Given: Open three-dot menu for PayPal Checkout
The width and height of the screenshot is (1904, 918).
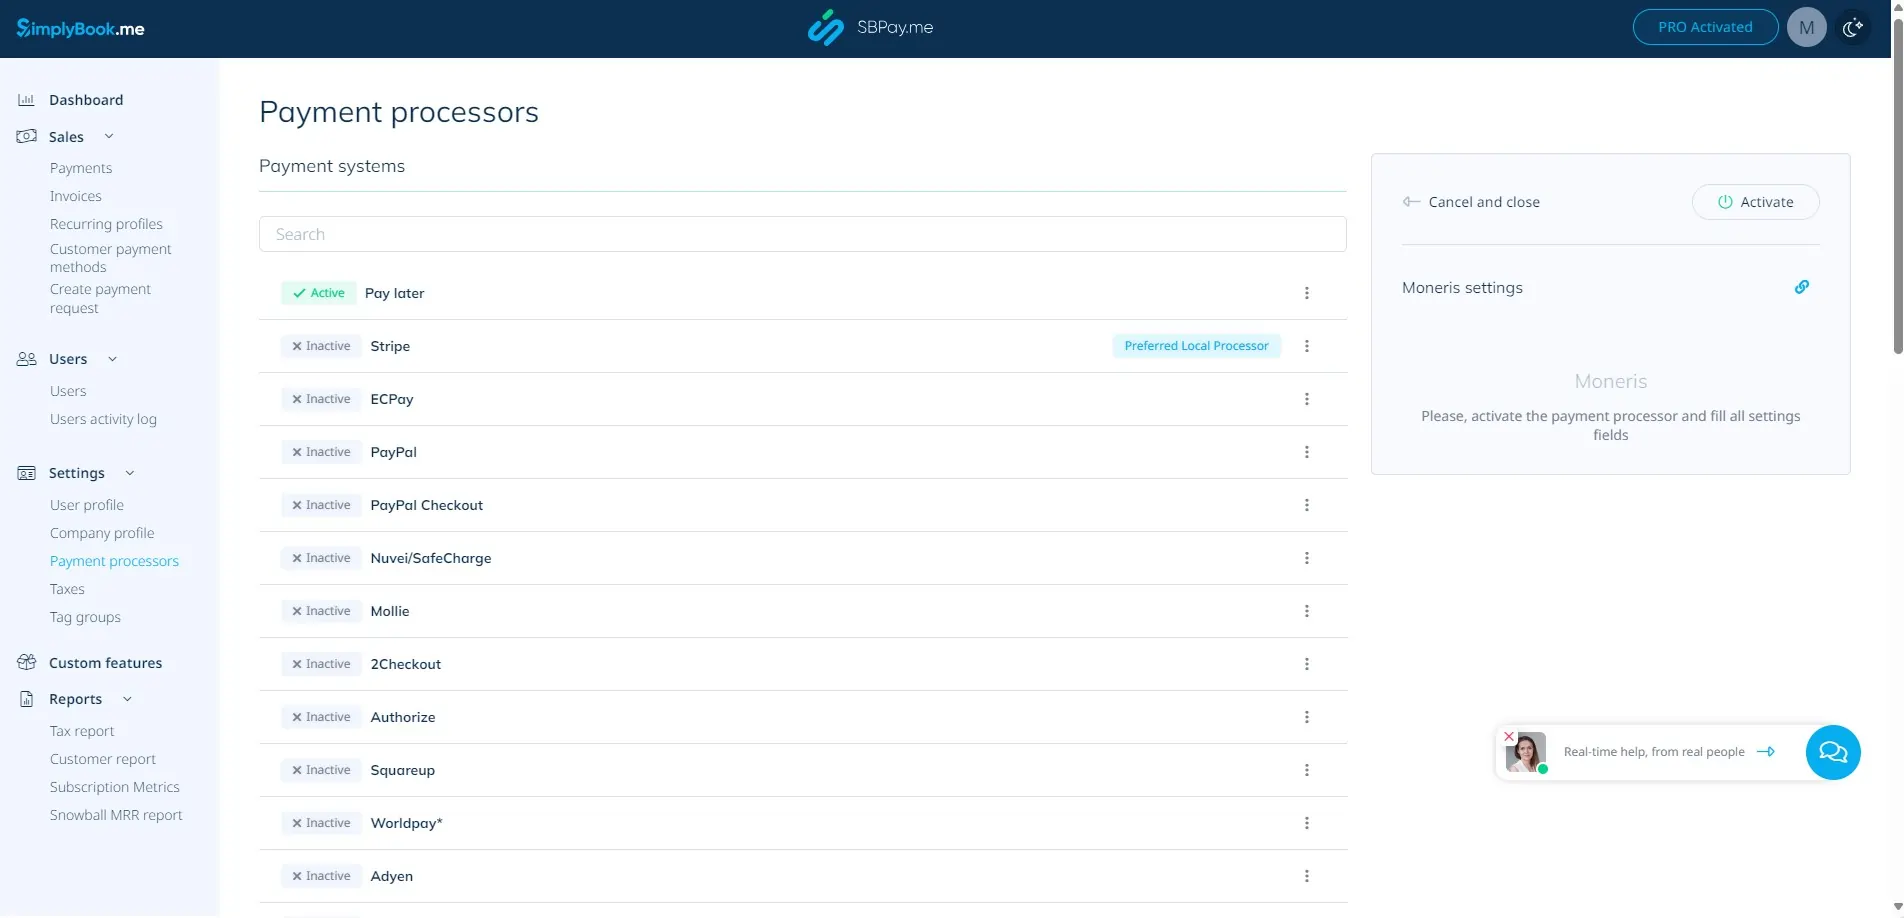Looking at the screenshot, I should point(1306,505).
